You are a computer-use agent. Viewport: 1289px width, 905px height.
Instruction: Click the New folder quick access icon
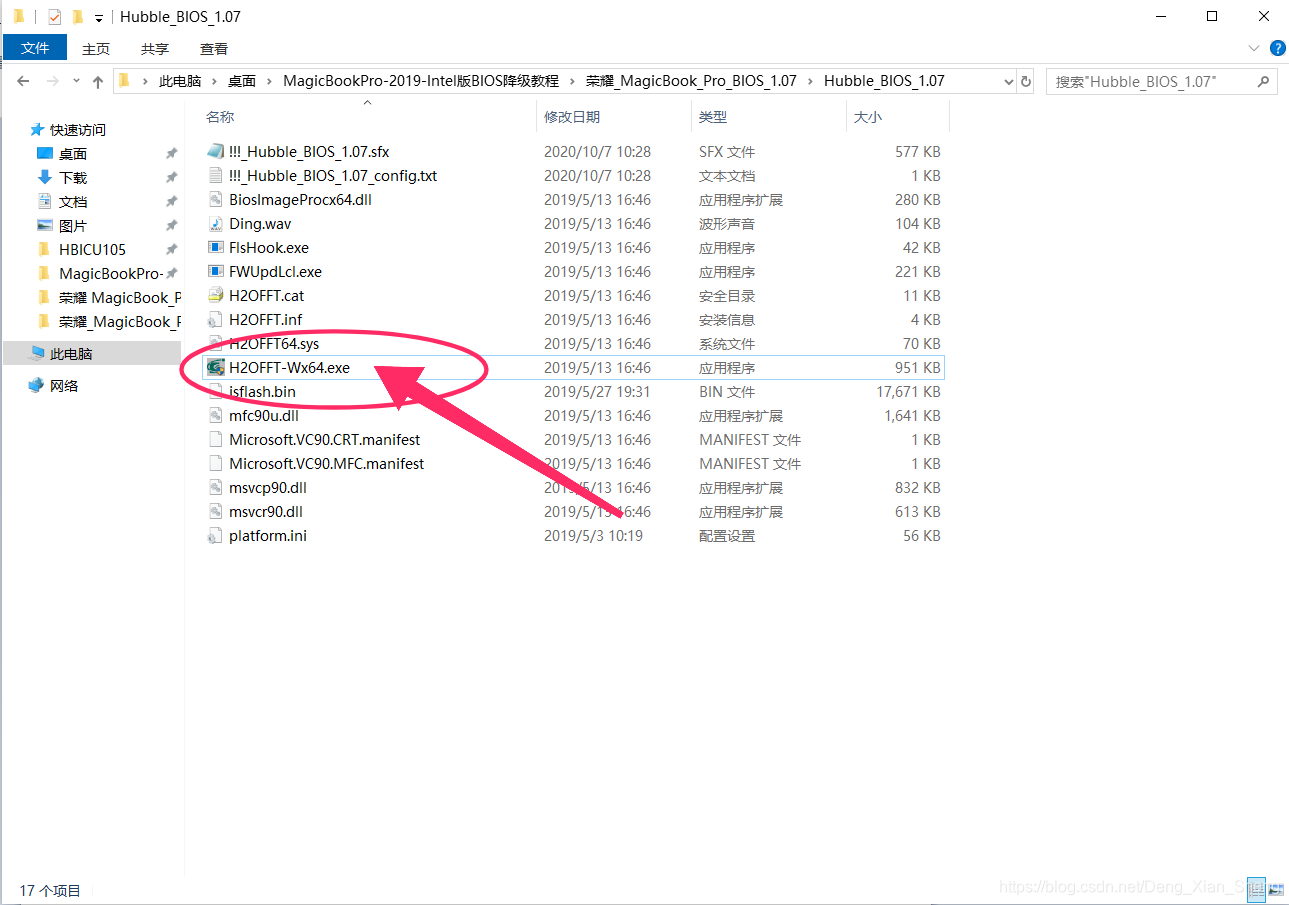(77, 17)
